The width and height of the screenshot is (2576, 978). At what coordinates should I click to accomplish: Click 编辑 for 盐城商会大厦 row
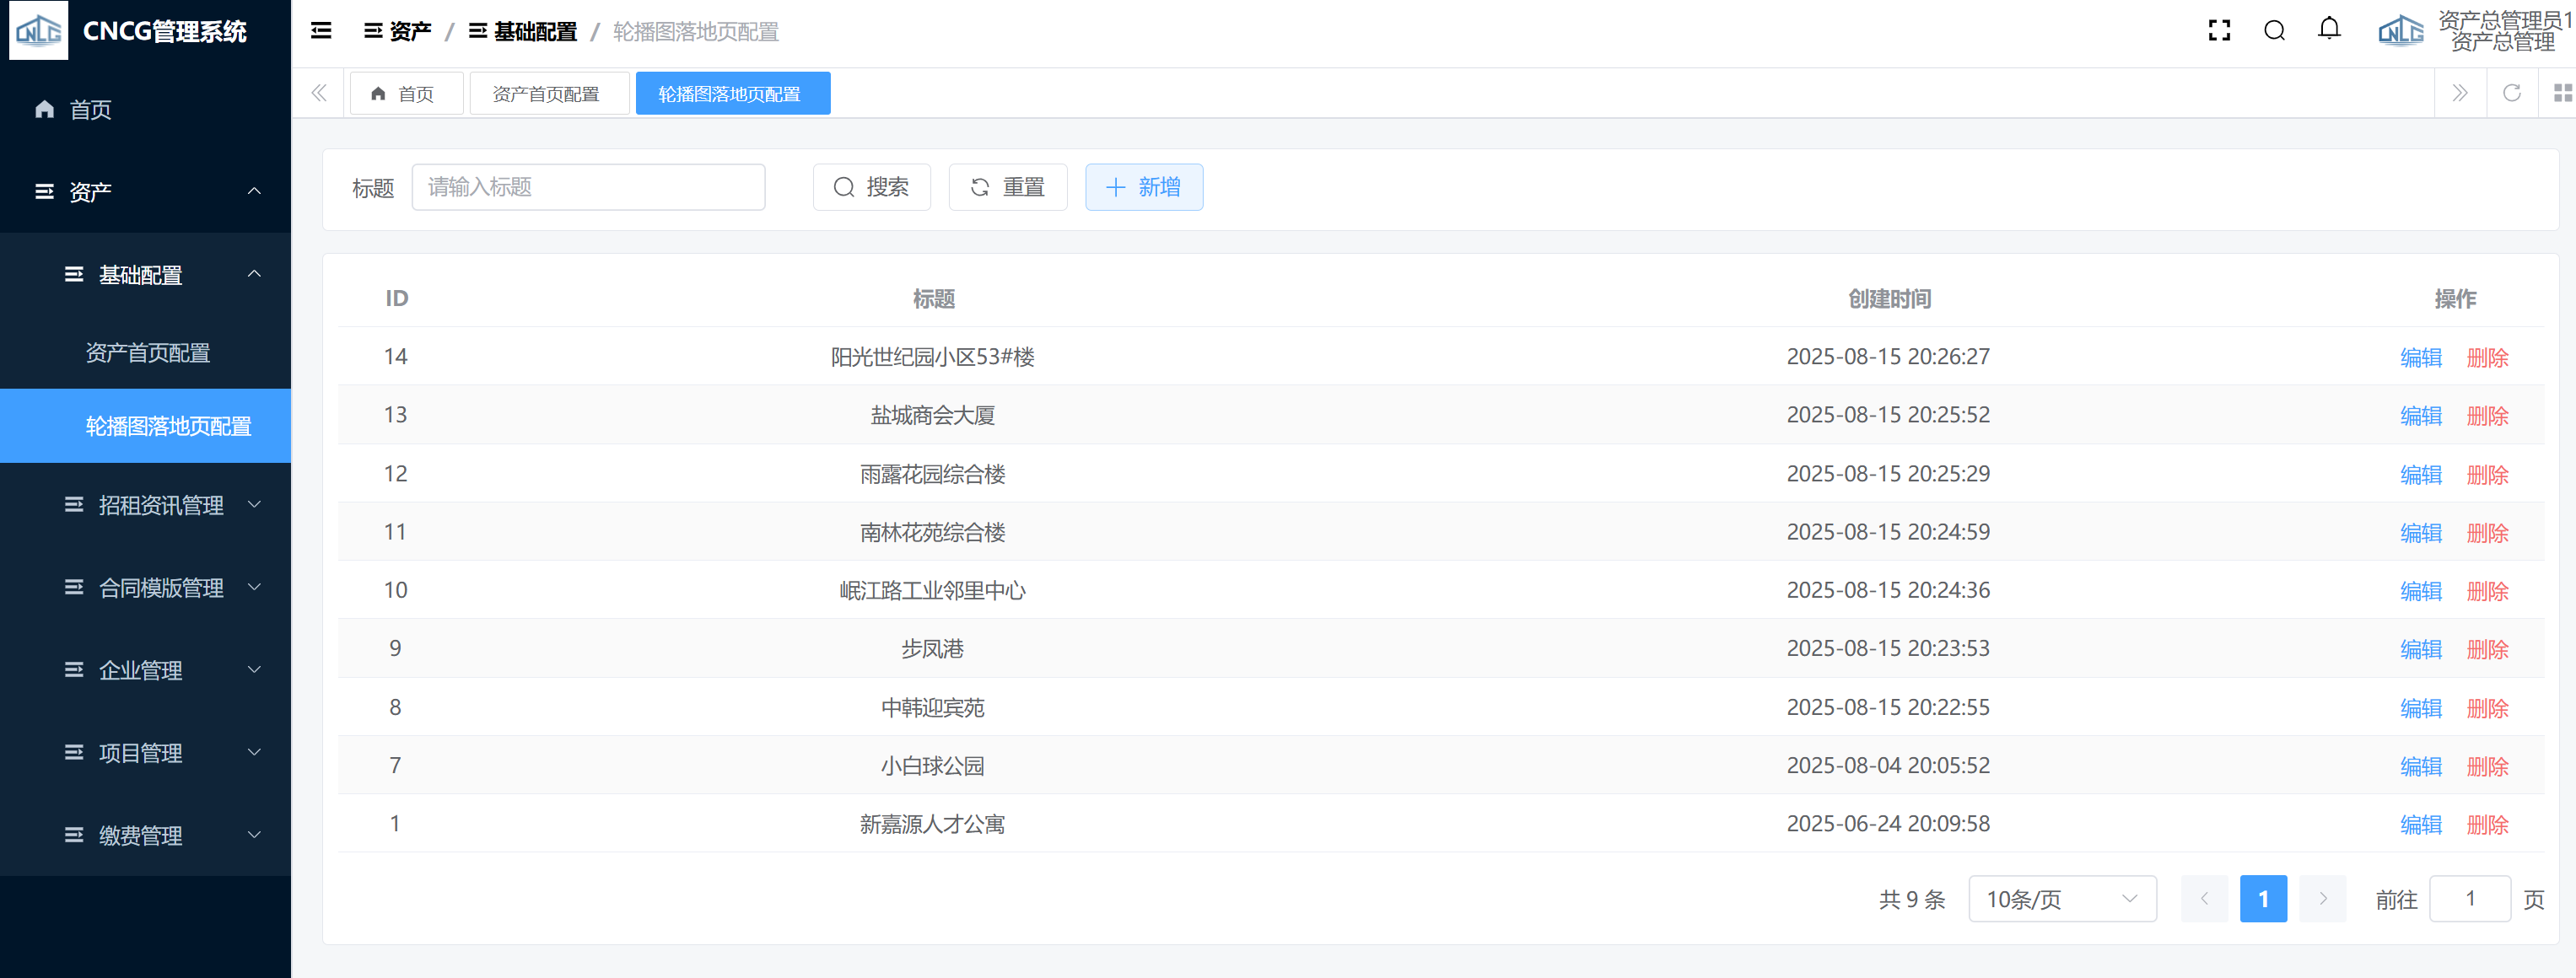click(x=2420, y=416)
